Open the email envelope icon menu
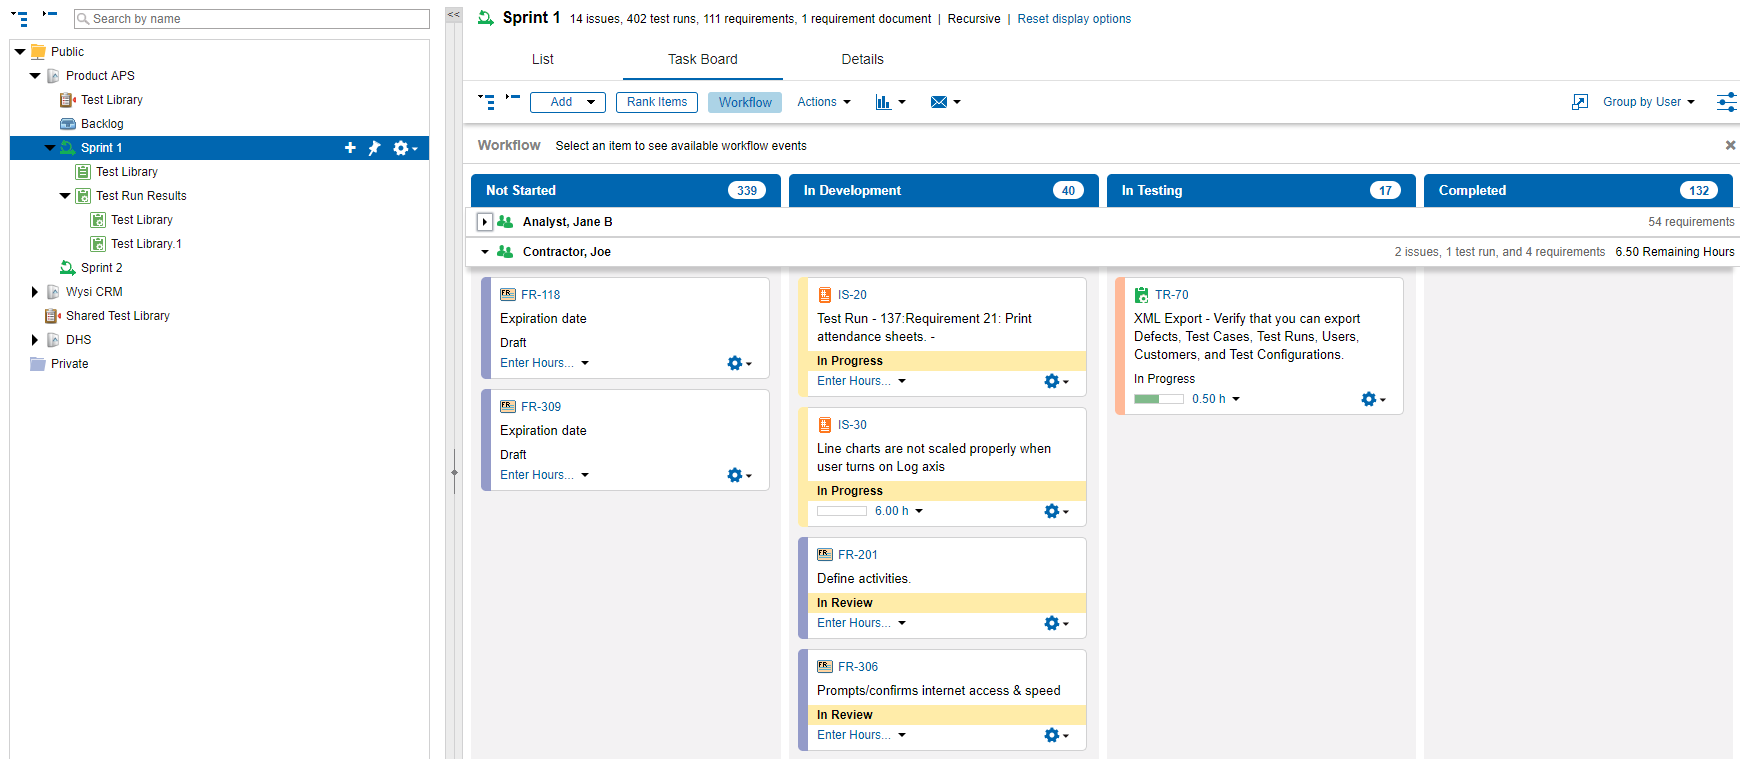The width and height of the screenshot is (1740, 759). pyautogui.click(x=944, y=102)
